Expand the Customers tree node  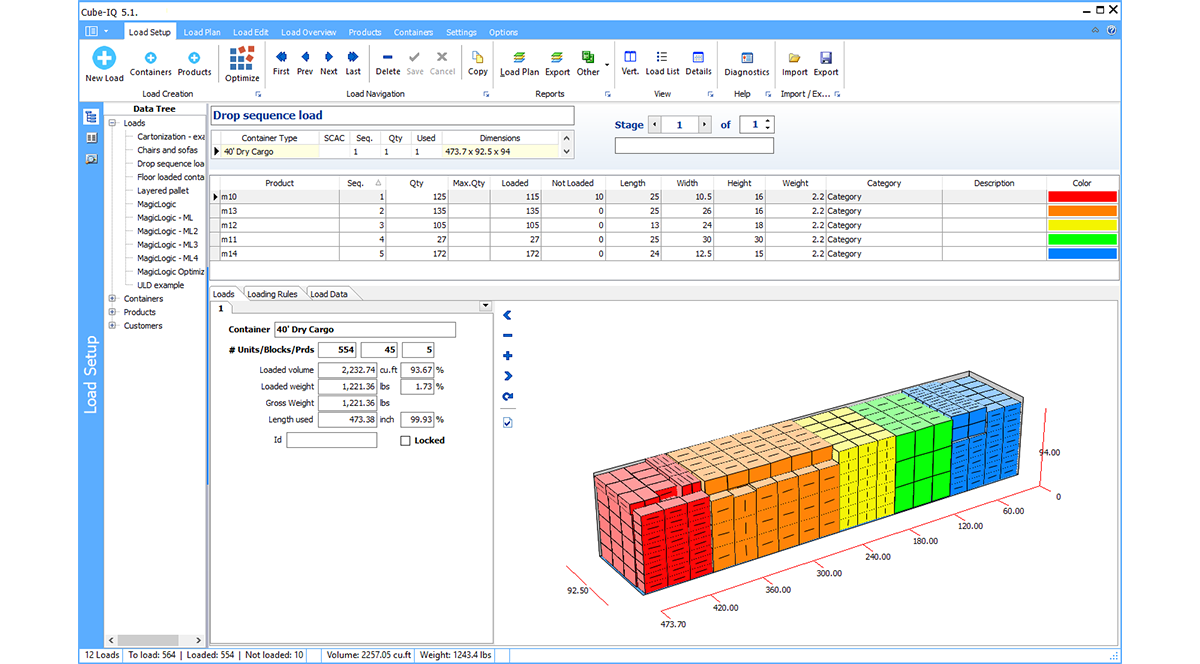(x=112, y=326)
